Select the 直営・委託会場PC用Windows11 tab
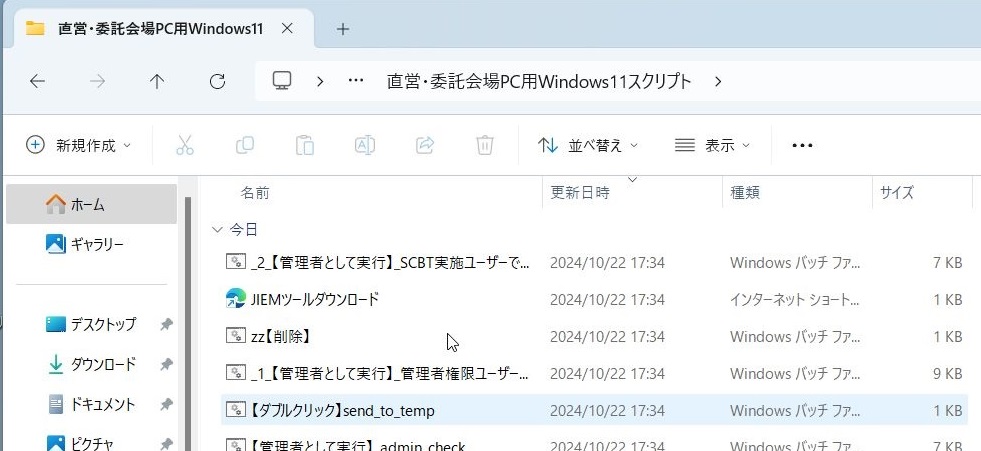This screenshot has width=981, height=451. [x=165, y=29]
